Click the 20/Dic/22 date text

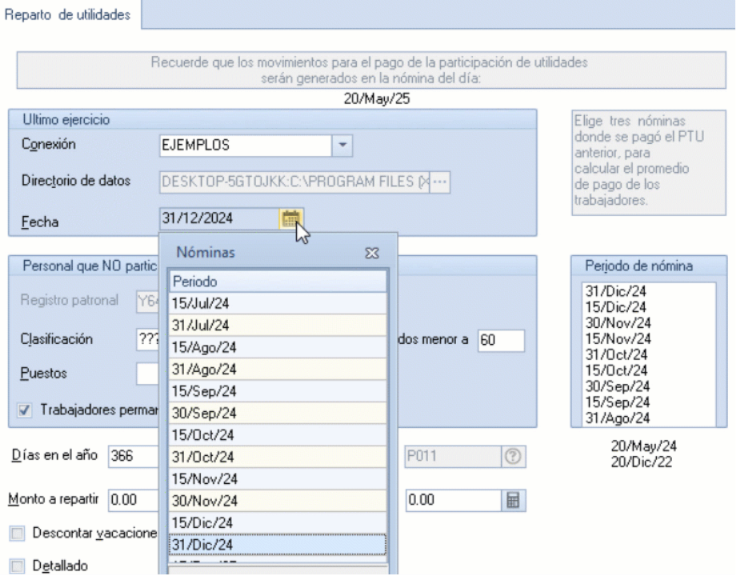click(x=641, y=462)
